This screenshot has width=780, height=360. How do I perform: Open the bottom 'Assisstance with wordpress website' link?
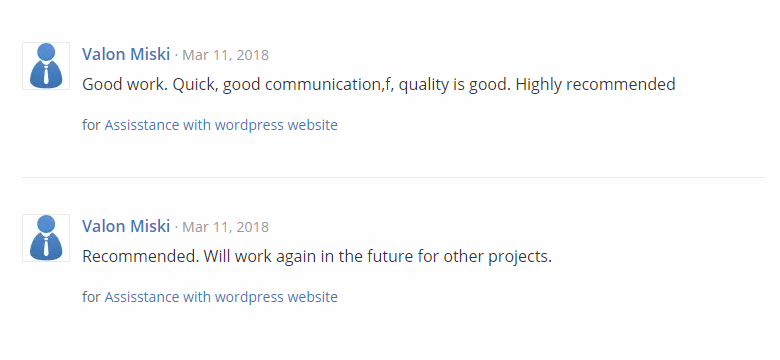pos(221,297)
